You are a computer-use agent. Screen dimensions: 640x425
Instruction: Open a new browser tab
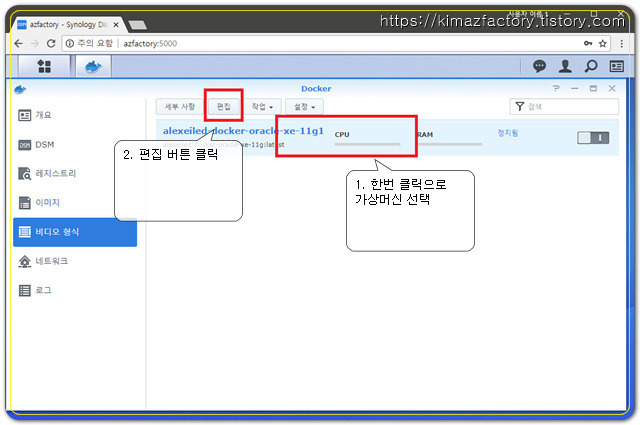pos(138,25)
